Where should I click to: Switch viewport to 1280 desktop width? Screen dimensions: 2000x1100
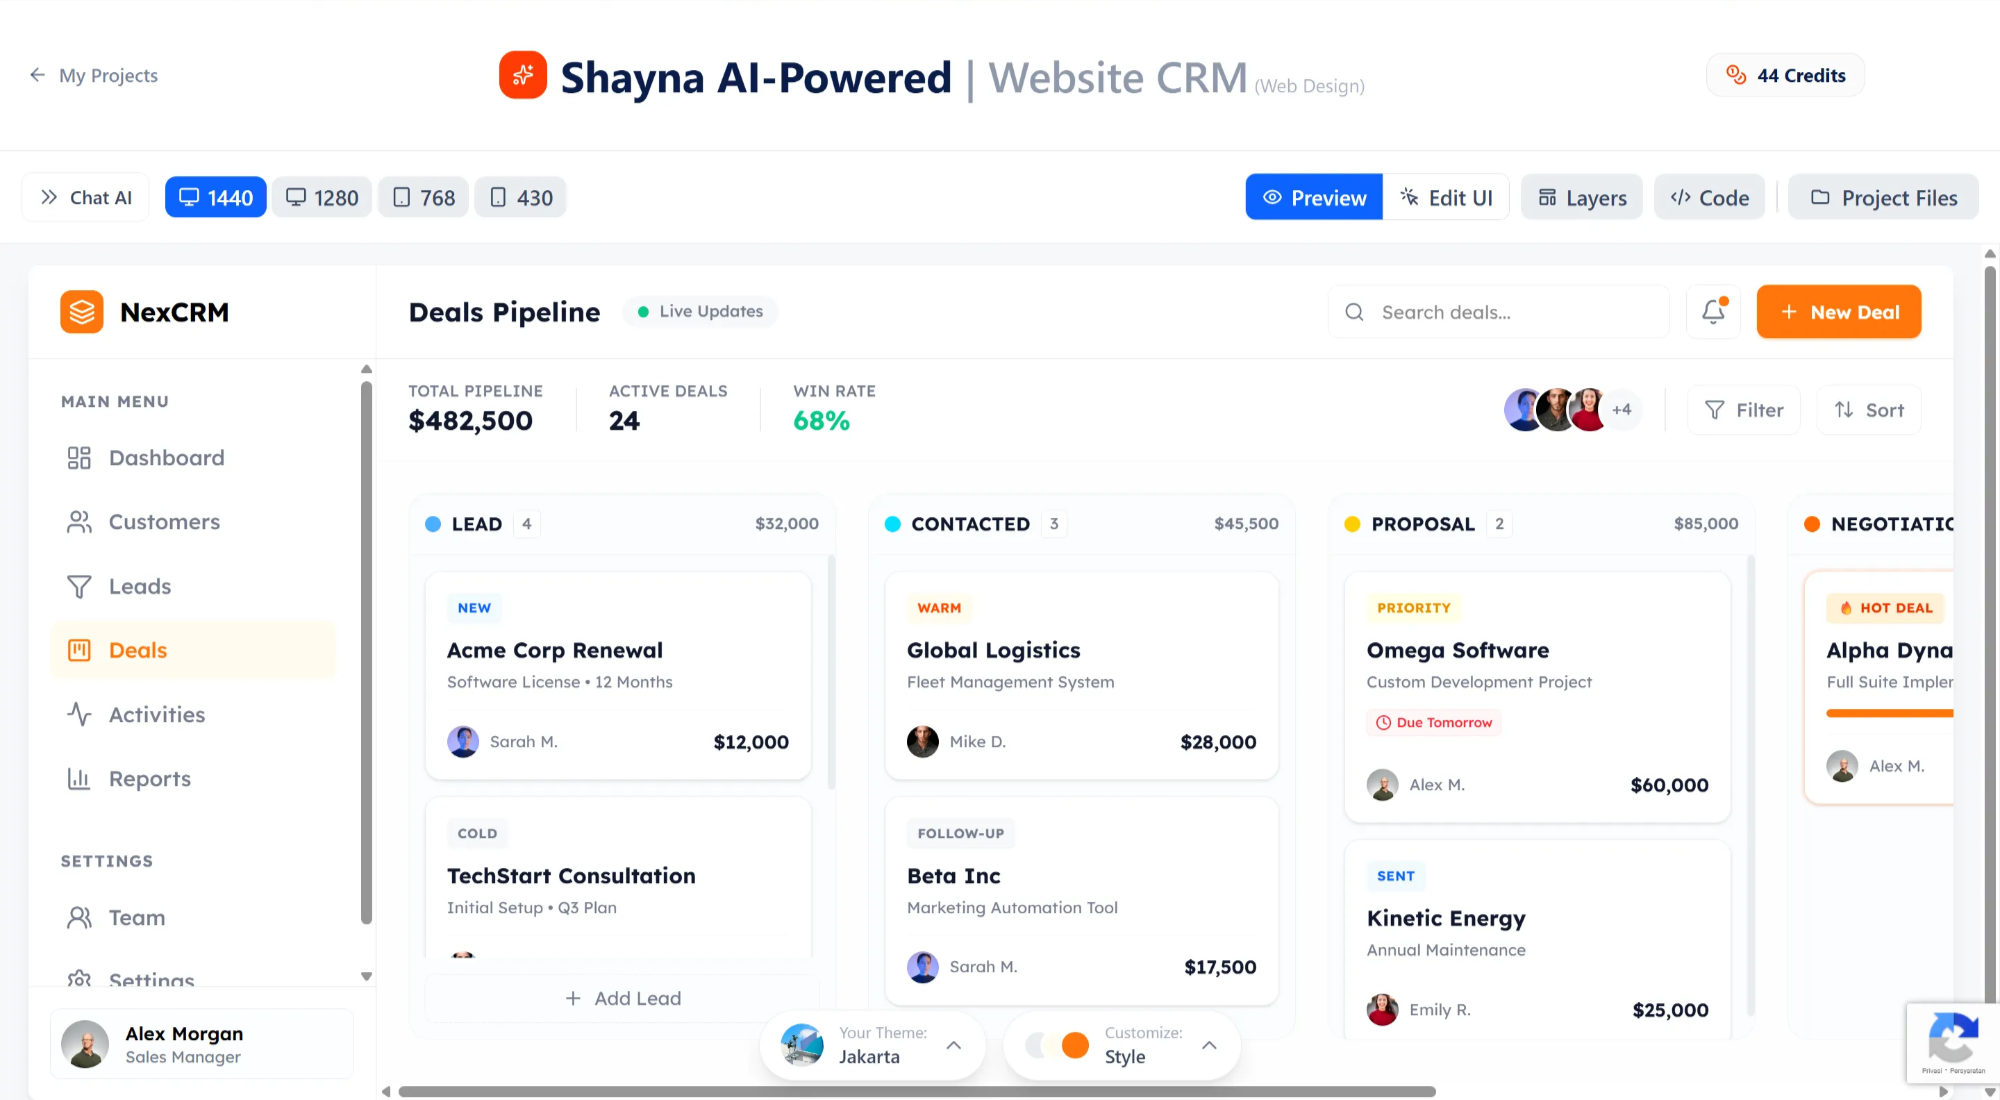322,198
